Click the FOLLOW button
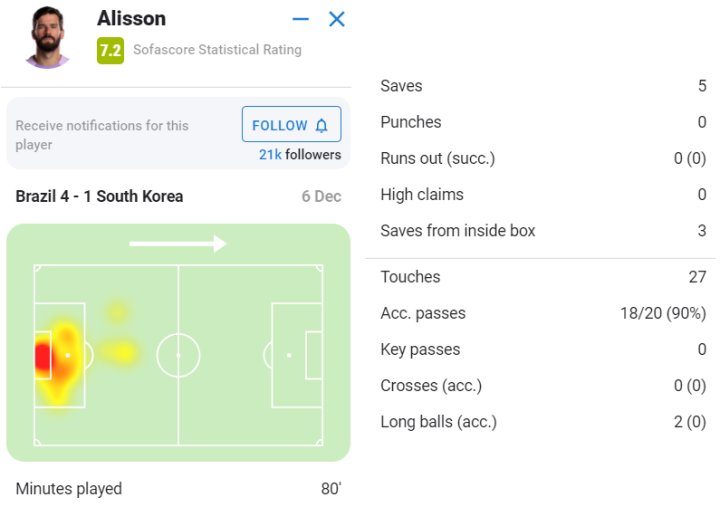 pos(291,125)
